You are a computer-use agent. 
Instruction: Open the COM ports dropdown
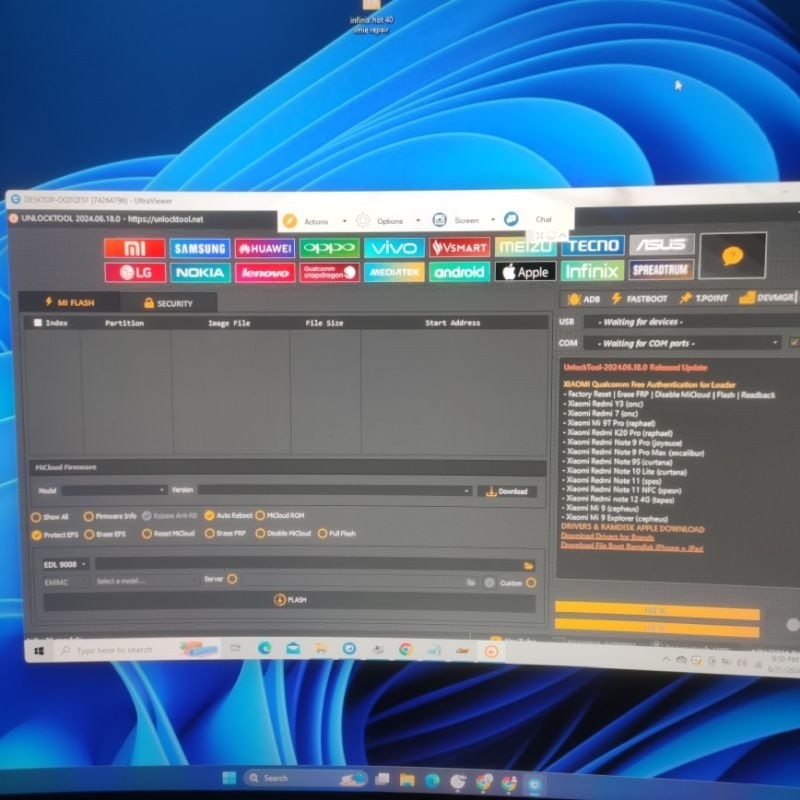click(x=682, y=343)
